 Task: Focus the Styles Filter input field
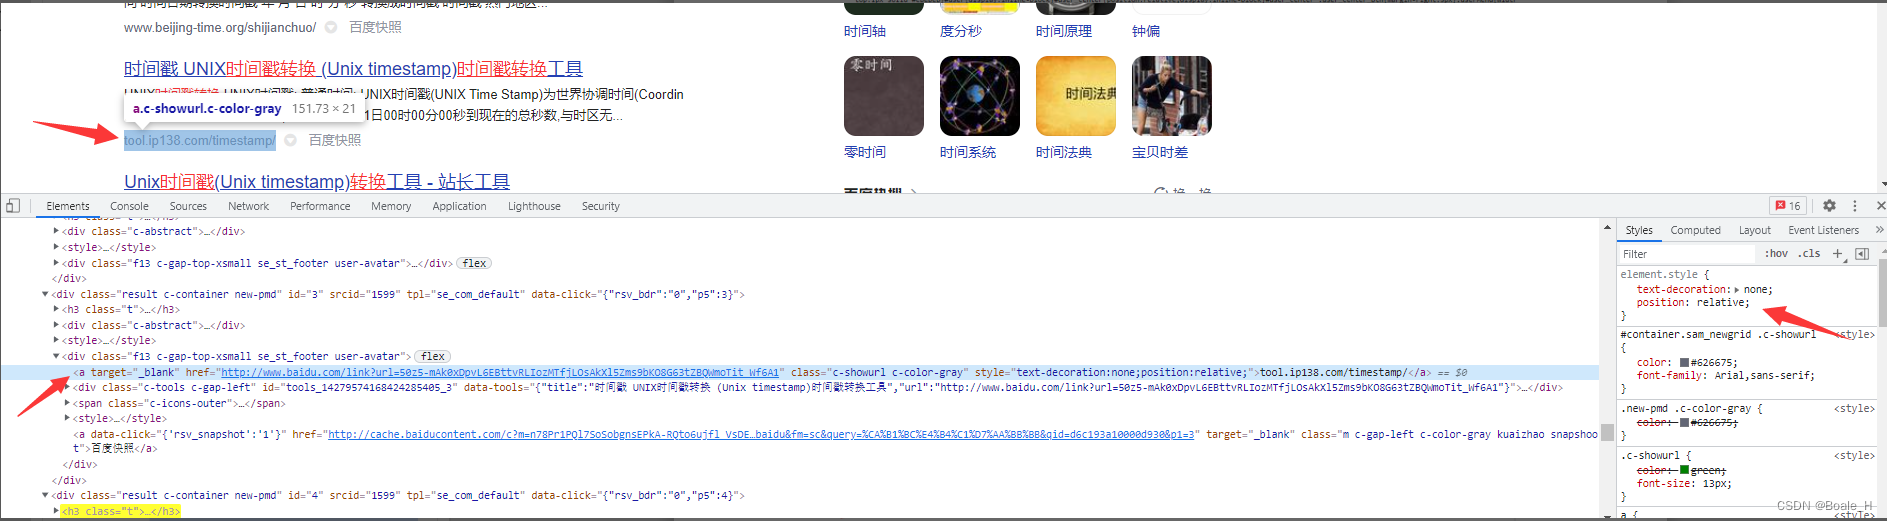click(1686, 254)
